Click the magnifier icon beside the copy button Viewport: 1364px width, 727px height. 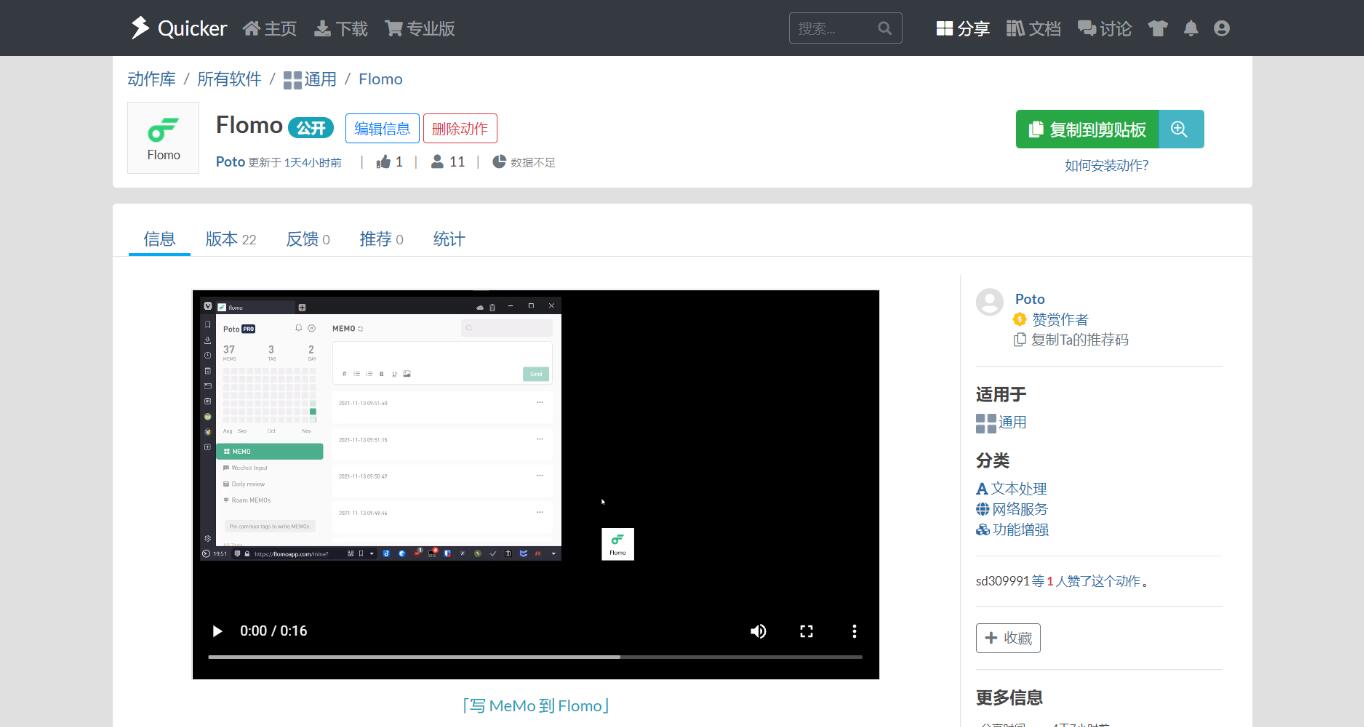pyautogui.click(x=1180, y=129)
